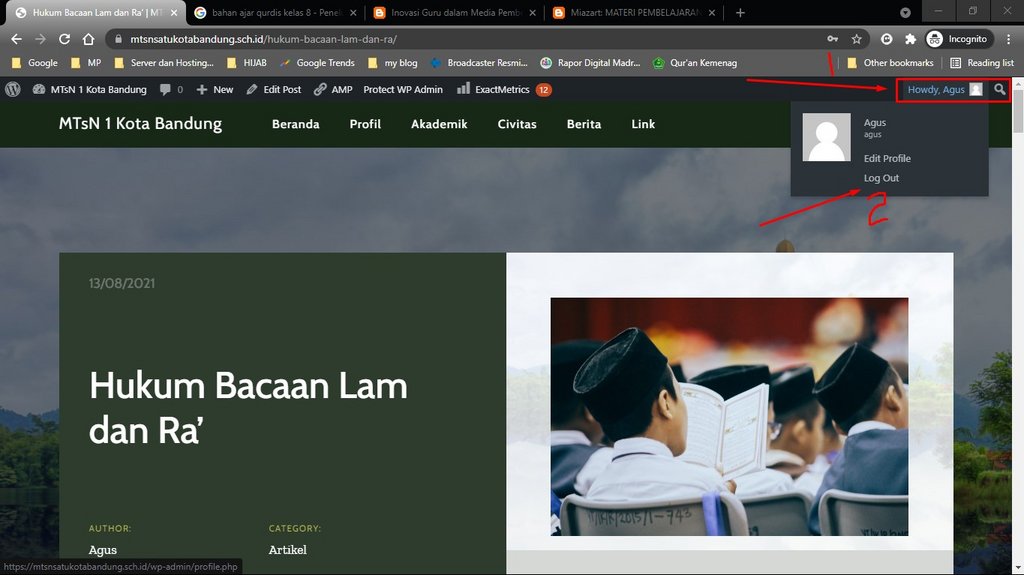
Task: Click the tab search dropdown arrow
Action: point(905,12)
